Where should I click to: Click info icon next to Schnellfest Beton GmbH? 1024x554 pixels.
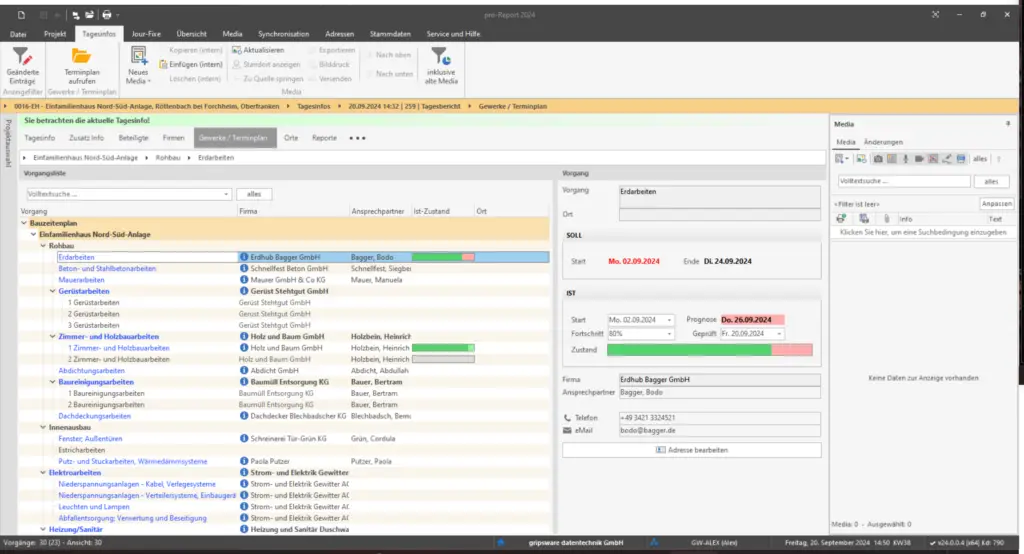point(244,269)
